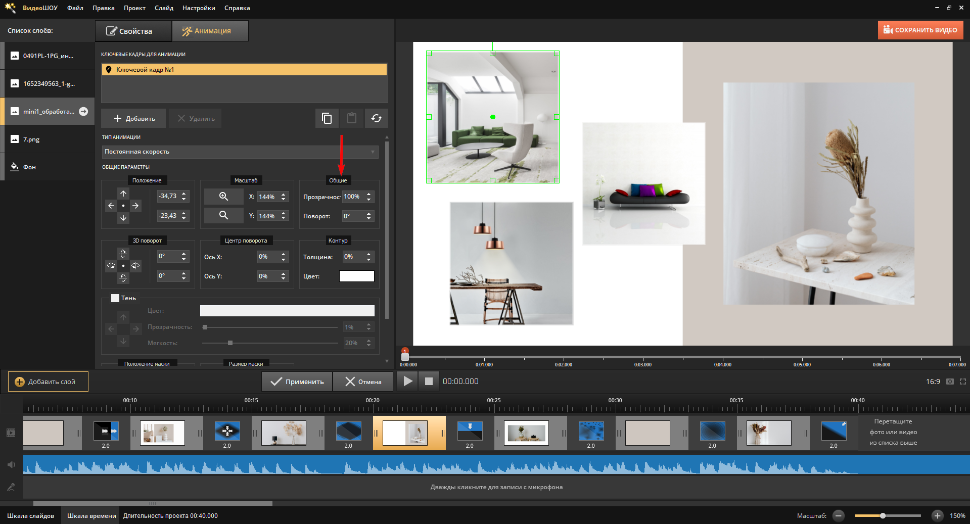Click stepper of rotation center Ось X

[x=283, y=256]
